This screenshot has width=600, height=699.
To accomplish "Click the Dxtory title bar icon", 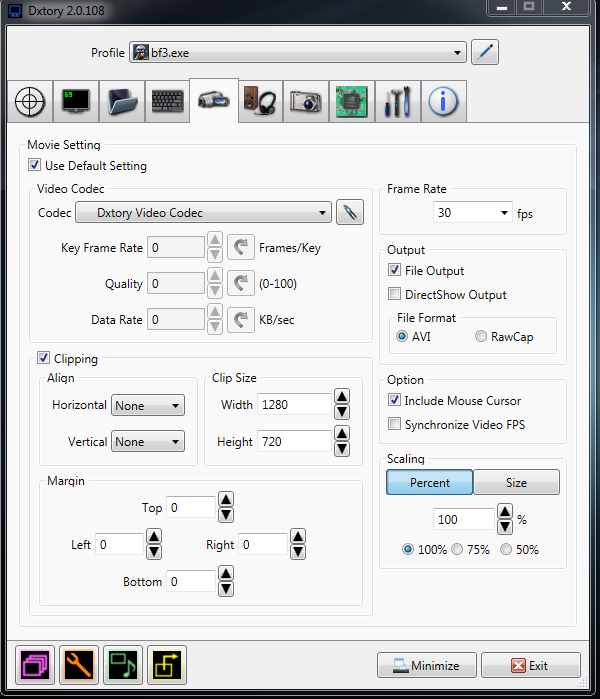I will 15,11.
